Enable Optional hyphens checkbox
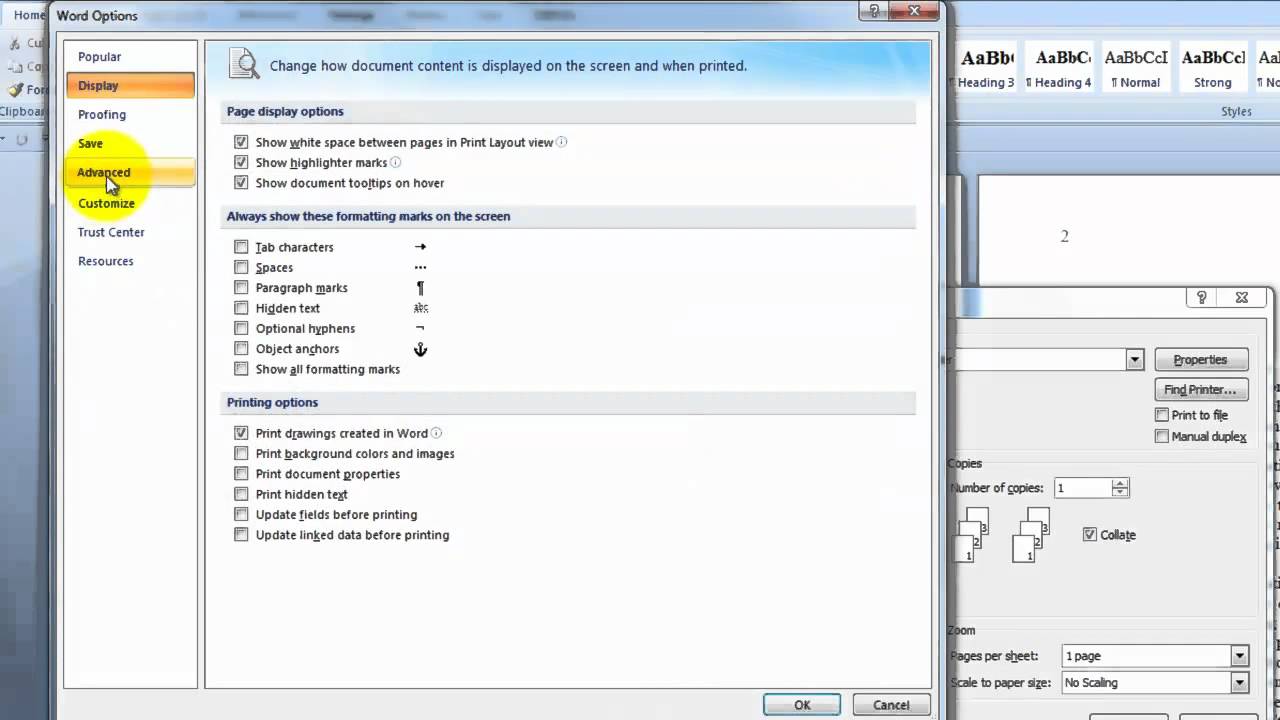Viewport: 1280px width, 720px height. (241, 329)
